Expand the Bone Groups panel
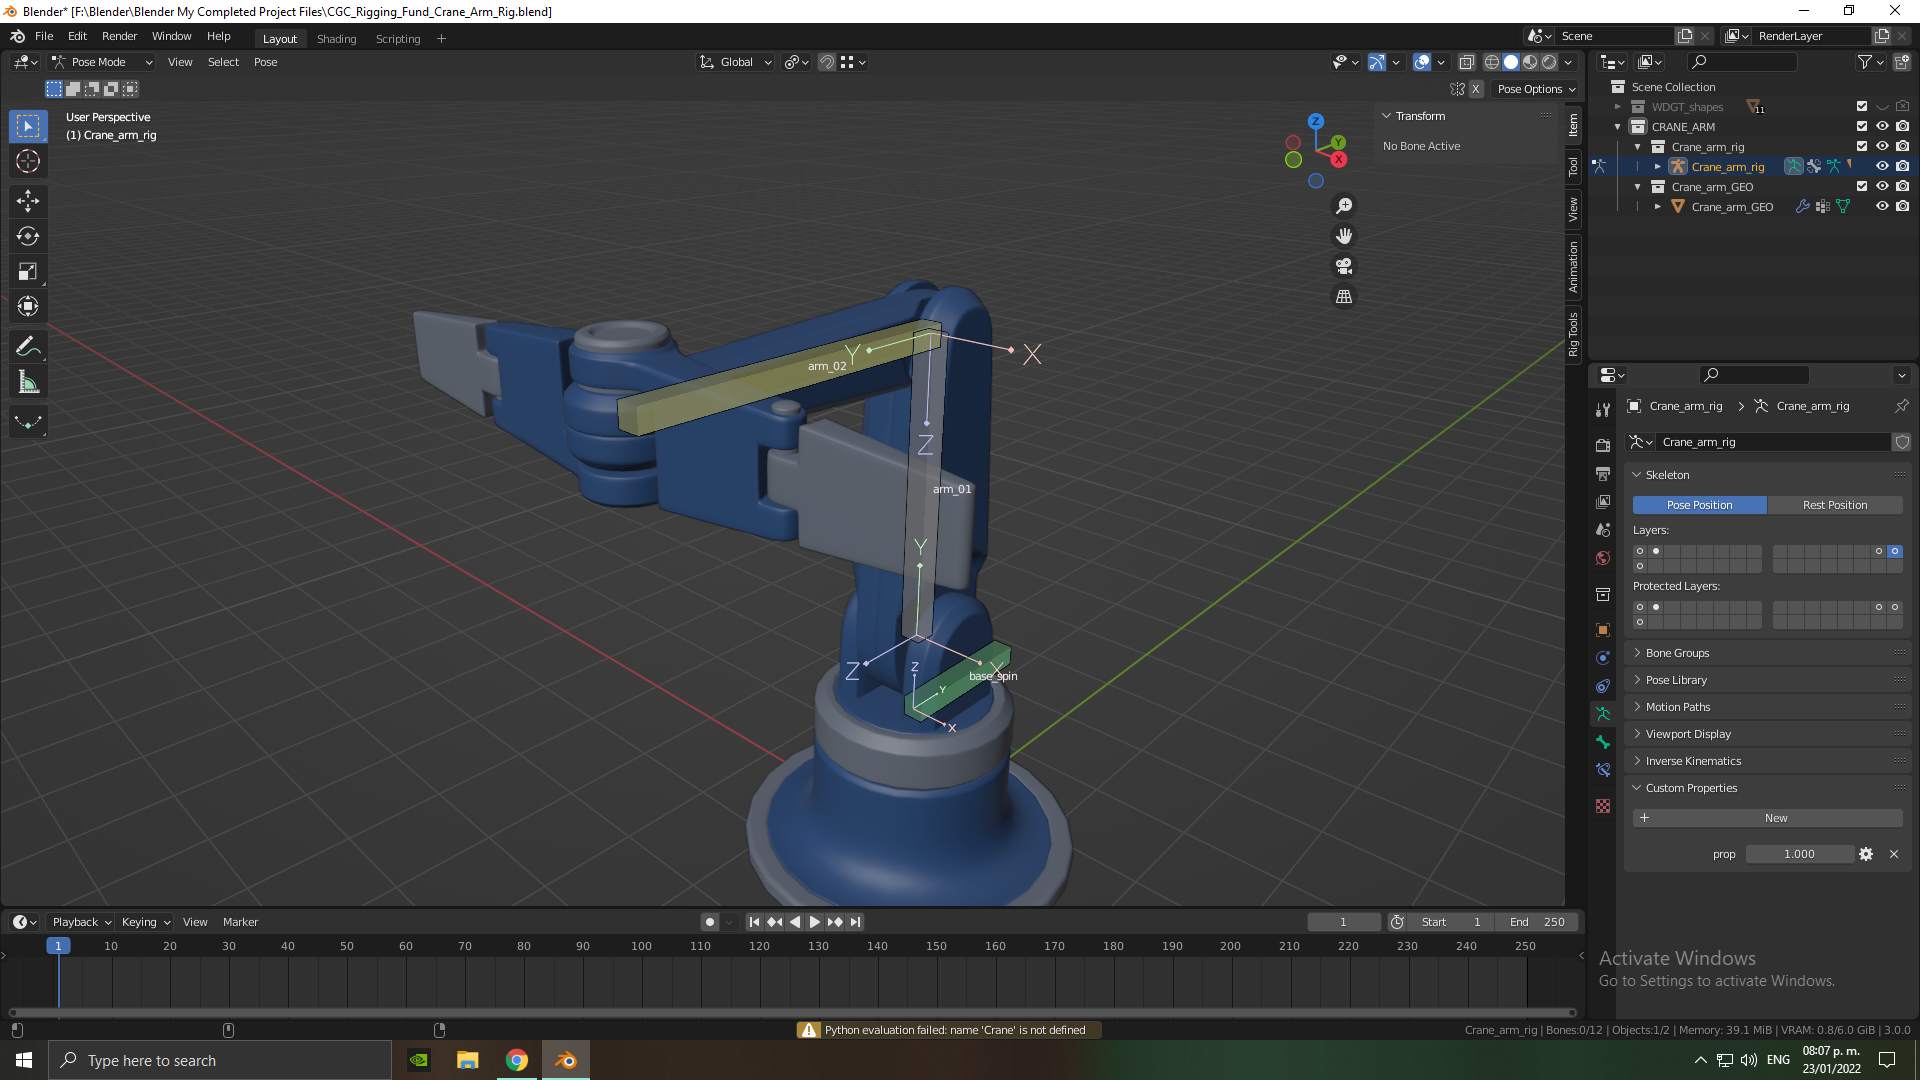This screenshot has width=1920, height=1080. tap(1677, 653)
